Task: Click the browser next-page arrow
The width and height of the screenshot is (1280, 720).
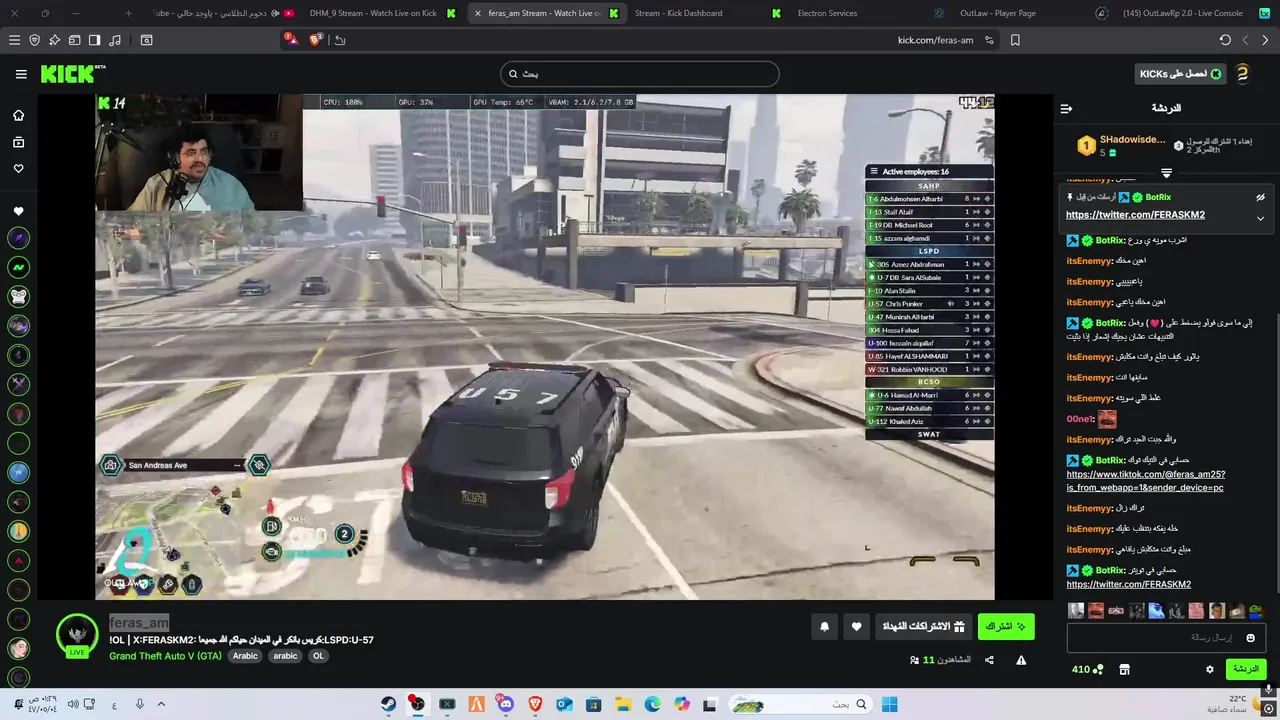Action: click(x=1265, y=40)
